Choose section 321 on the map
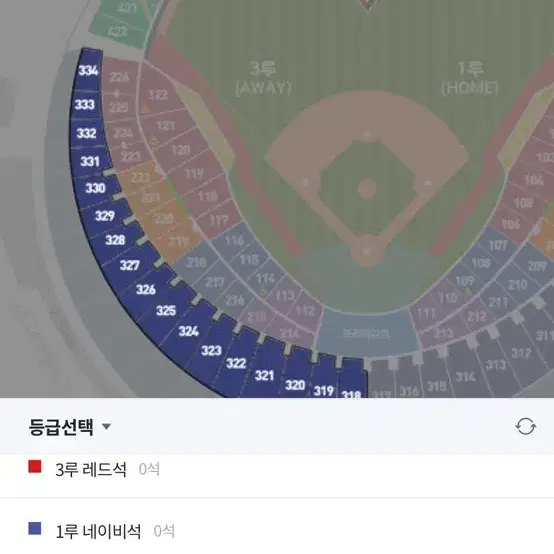This screenshot has height=554, width=554. pyautogui.click(x=265, y=375)
